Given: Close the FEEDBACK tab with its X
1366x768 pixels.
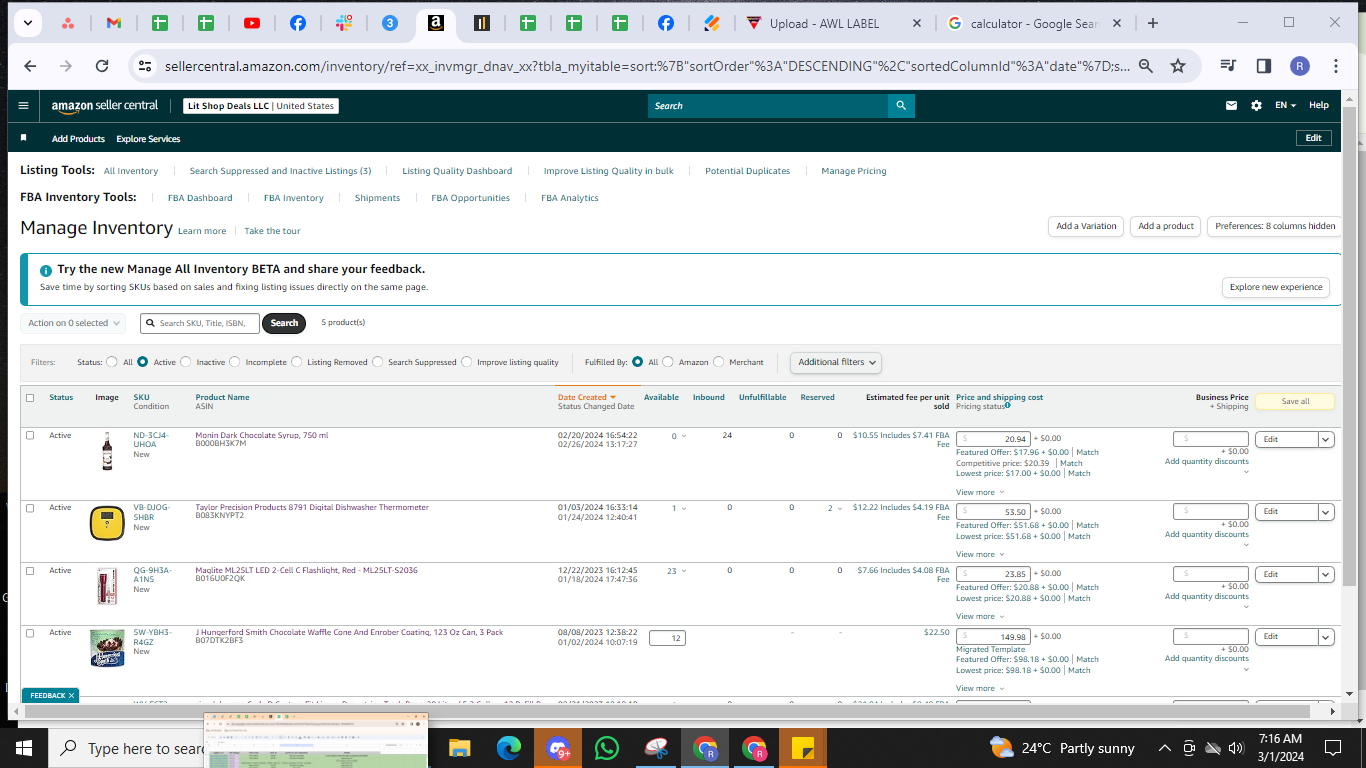Looking at the screenshot, I should [x=72, y=695].
